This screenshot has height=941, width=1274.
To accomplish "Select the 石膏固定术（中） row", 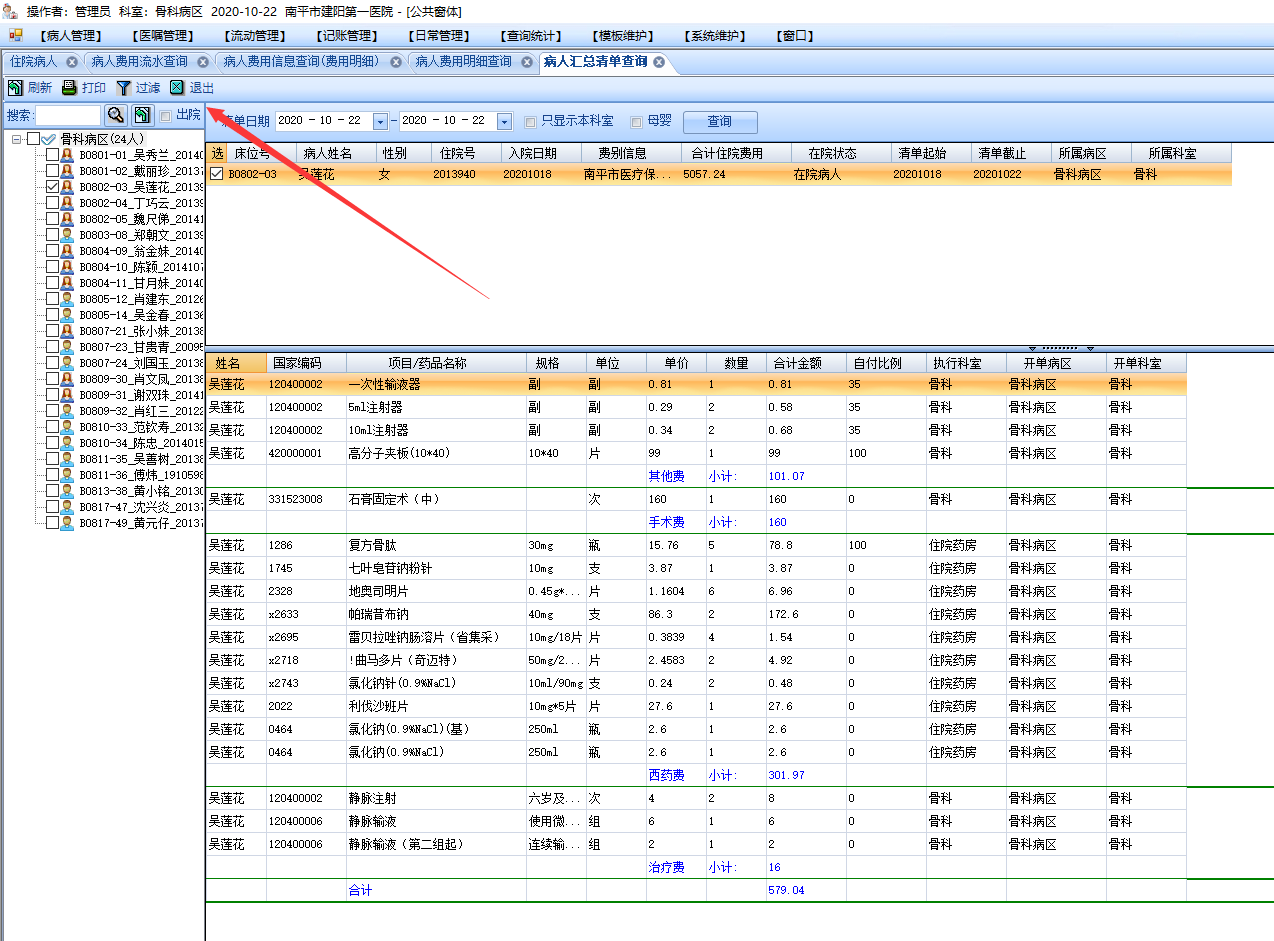I will pyautogui.click(x=696, y=499).
